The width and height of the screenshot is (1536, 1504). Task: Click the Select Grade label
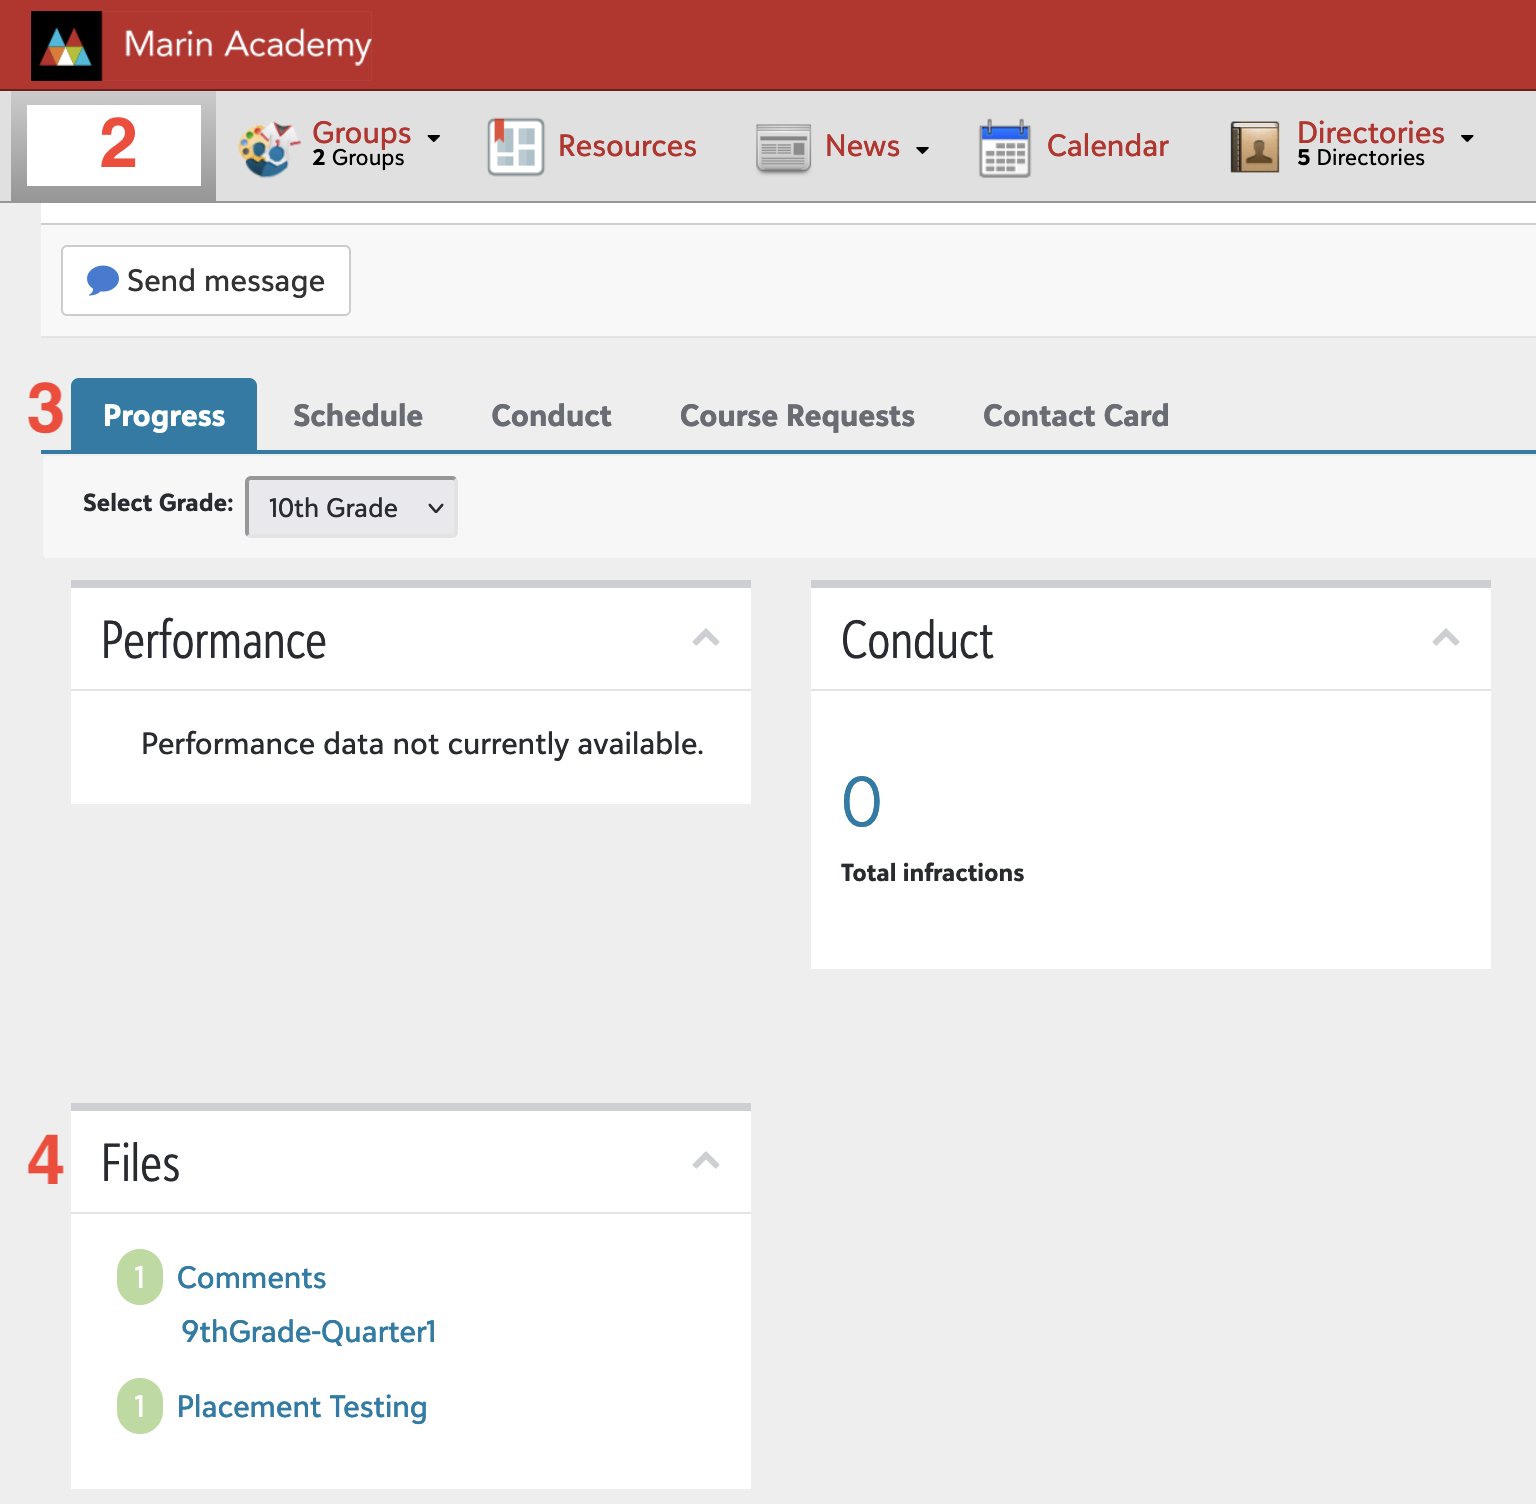pos(158,503)
